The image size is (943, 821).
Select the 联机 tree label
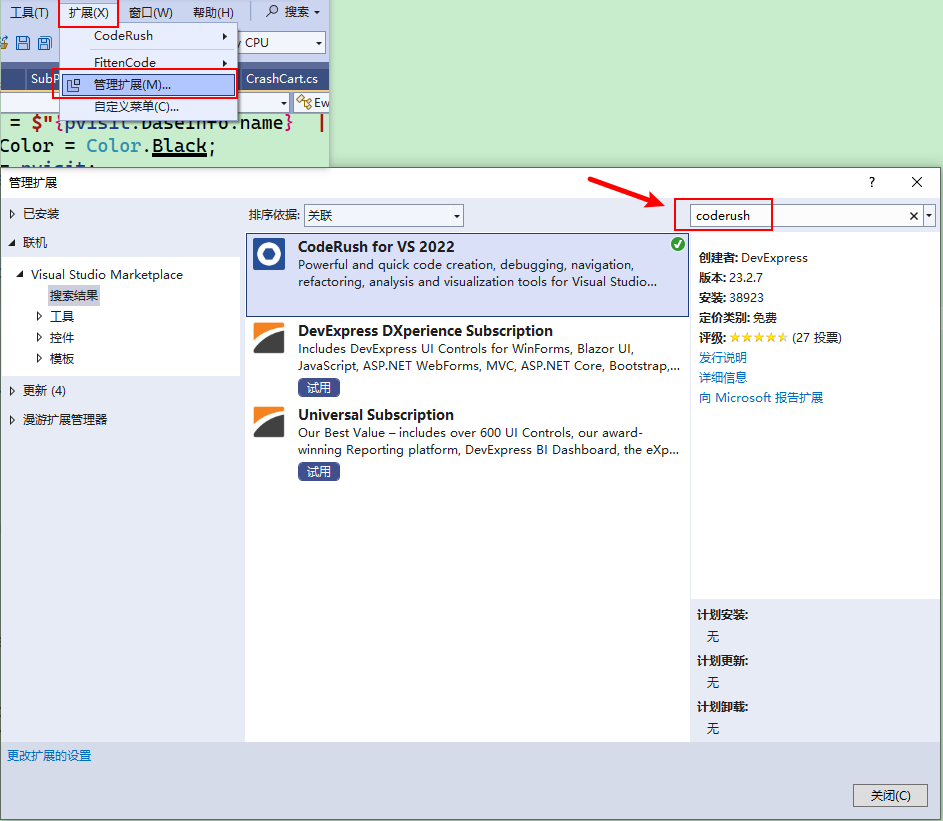coord(35,242)
